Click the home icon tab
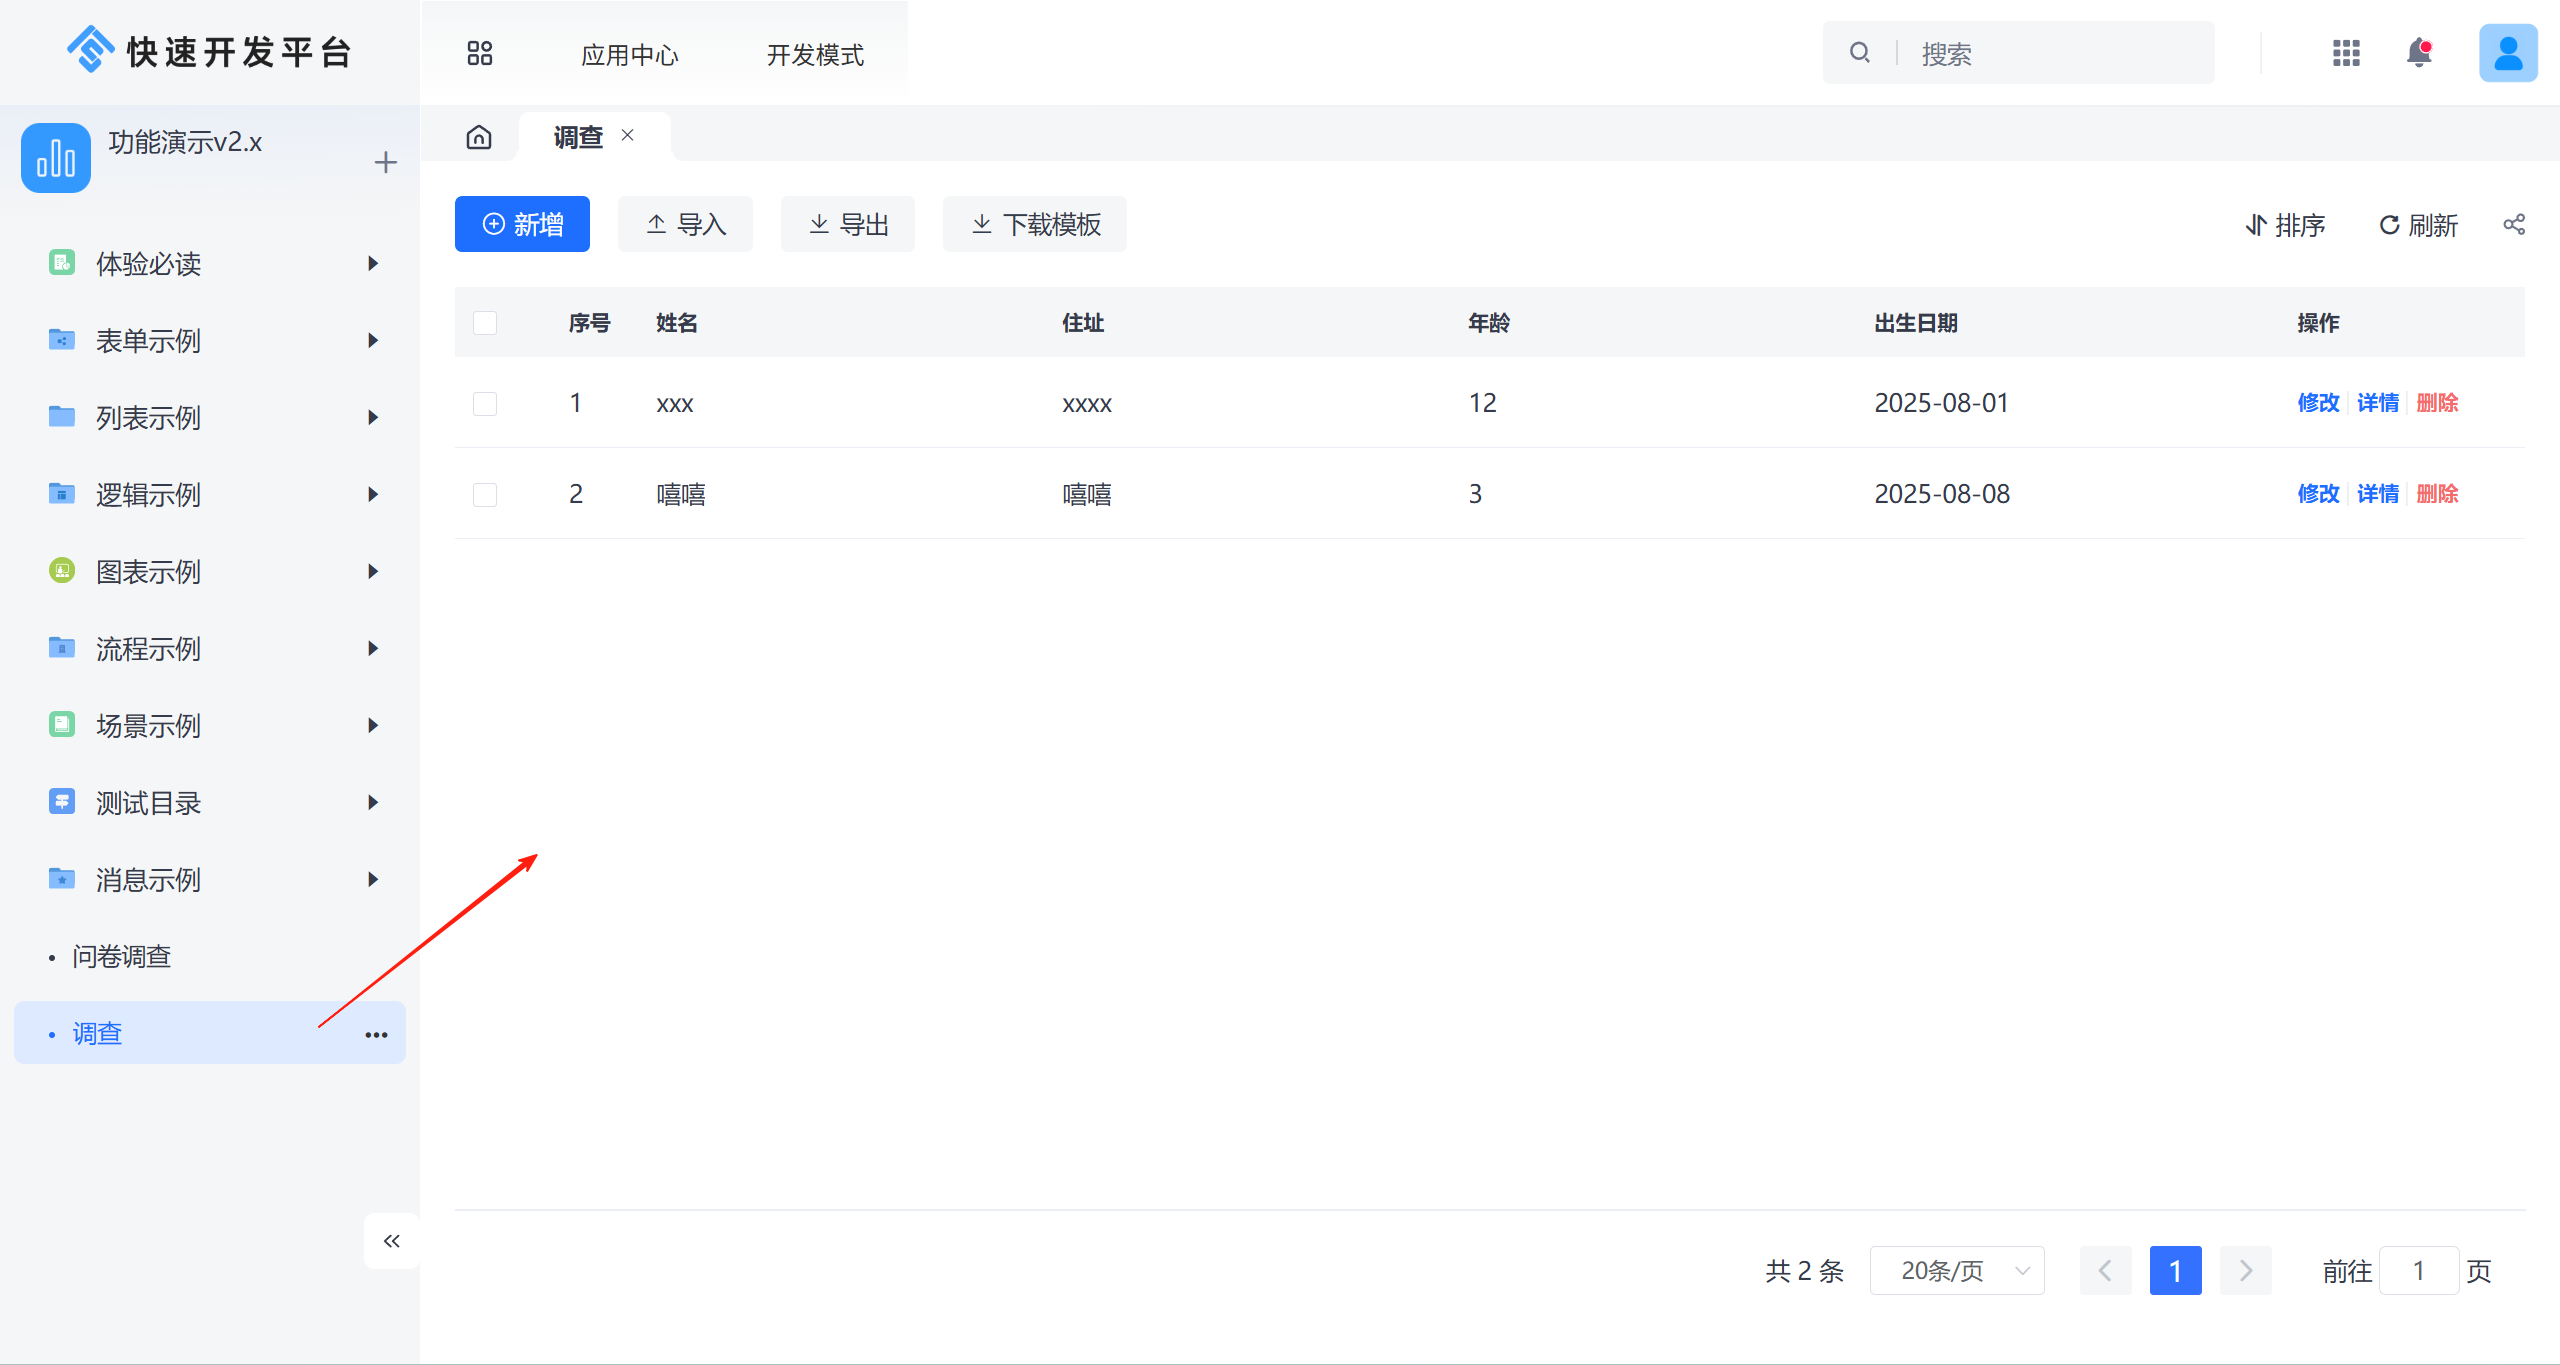Image resolution: width=2560 pixels, height=1365 pixels. (x=479, y=137)
